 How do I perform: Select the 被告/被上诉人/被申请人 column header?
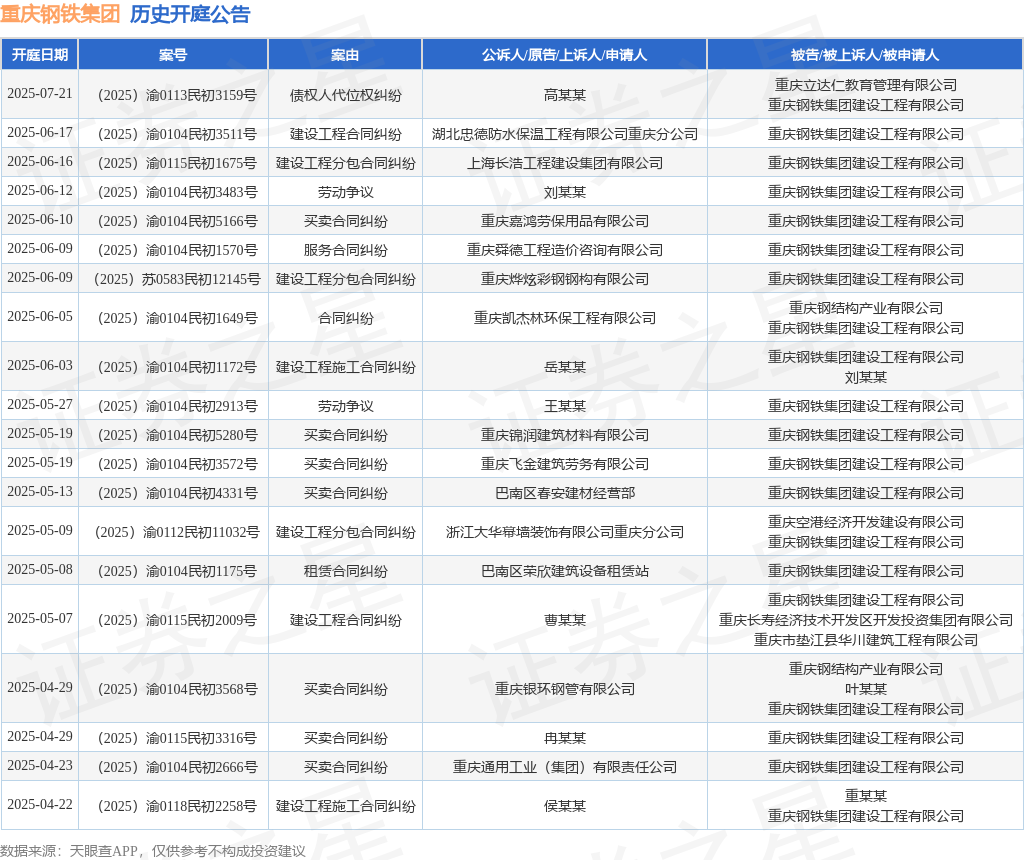coord(865,55)
